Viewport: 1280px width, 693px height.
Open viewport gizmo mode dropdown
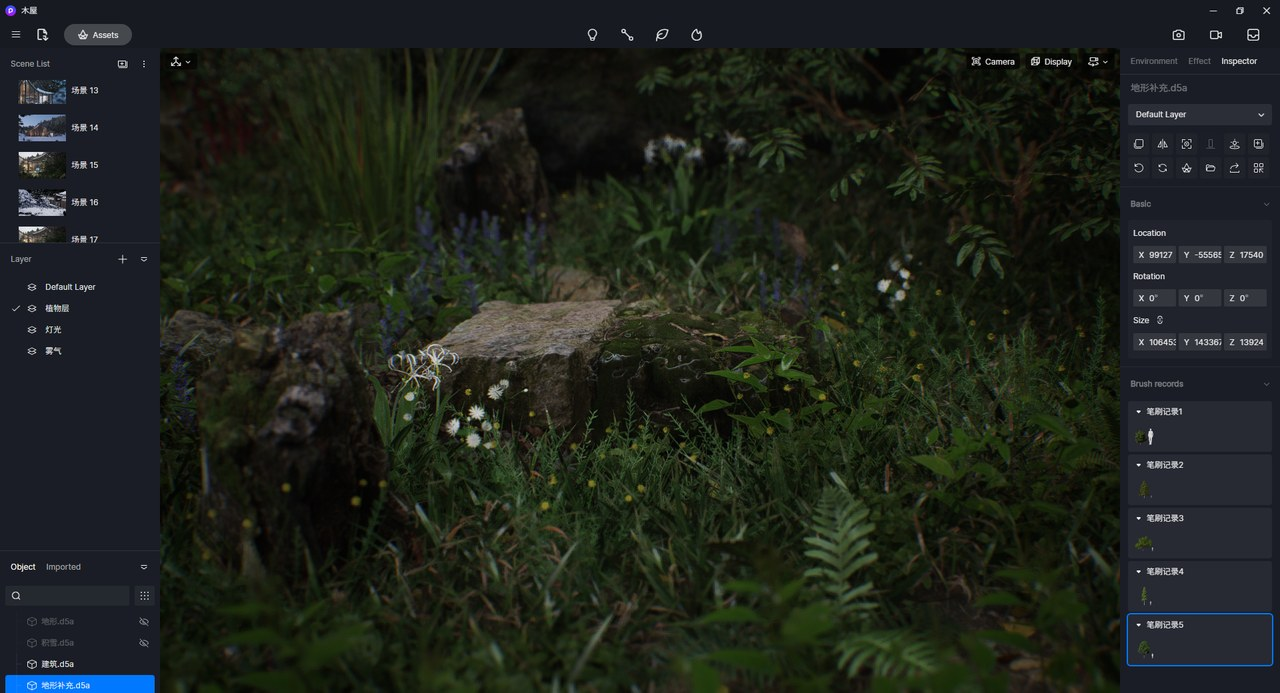pyautogui.click(x=180, y=62)
